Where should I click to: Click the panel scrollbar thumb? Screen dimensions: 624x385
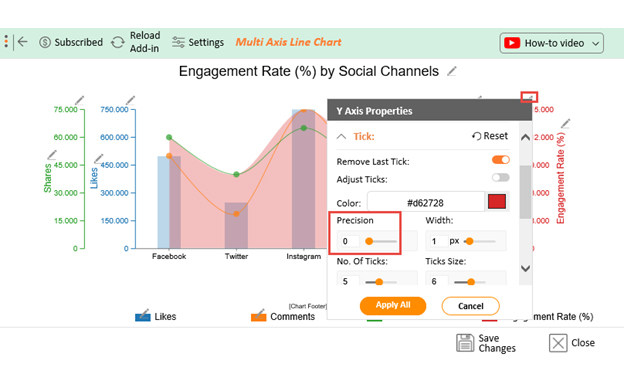[525, 192]
